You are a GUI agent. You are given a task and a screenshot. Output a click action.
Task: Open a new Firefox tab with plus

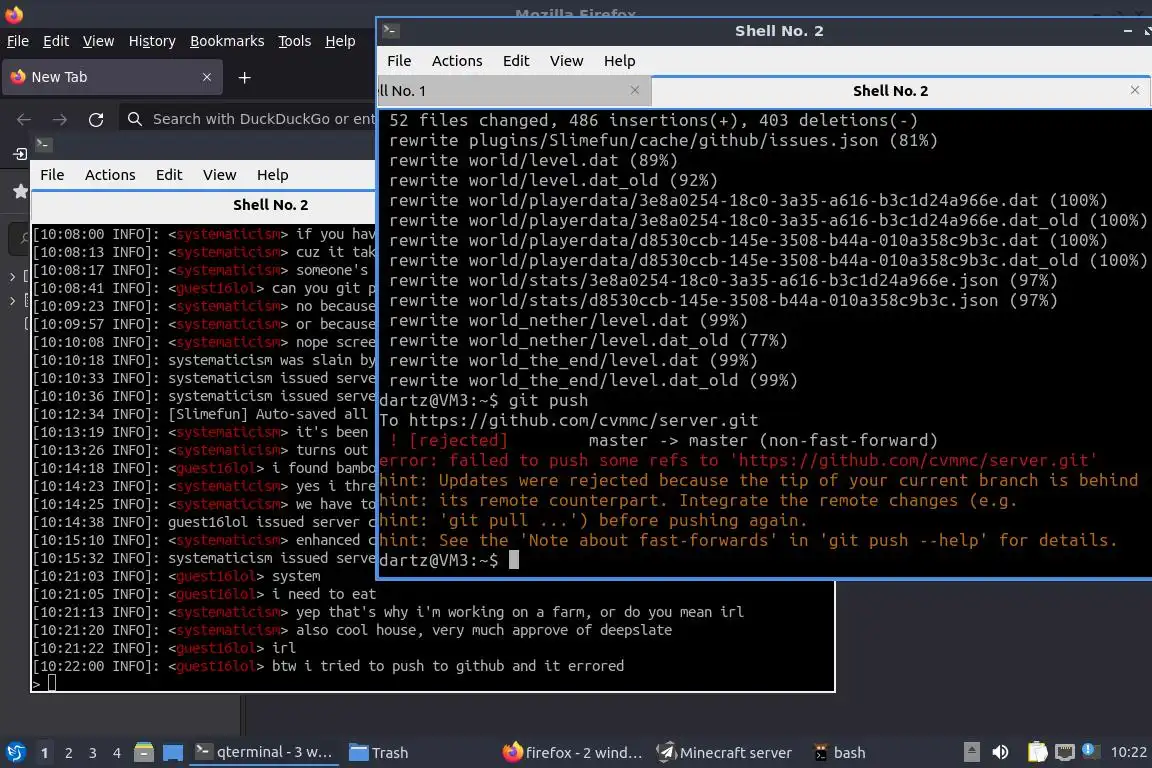pyautogui.click(x=245, y=77)
